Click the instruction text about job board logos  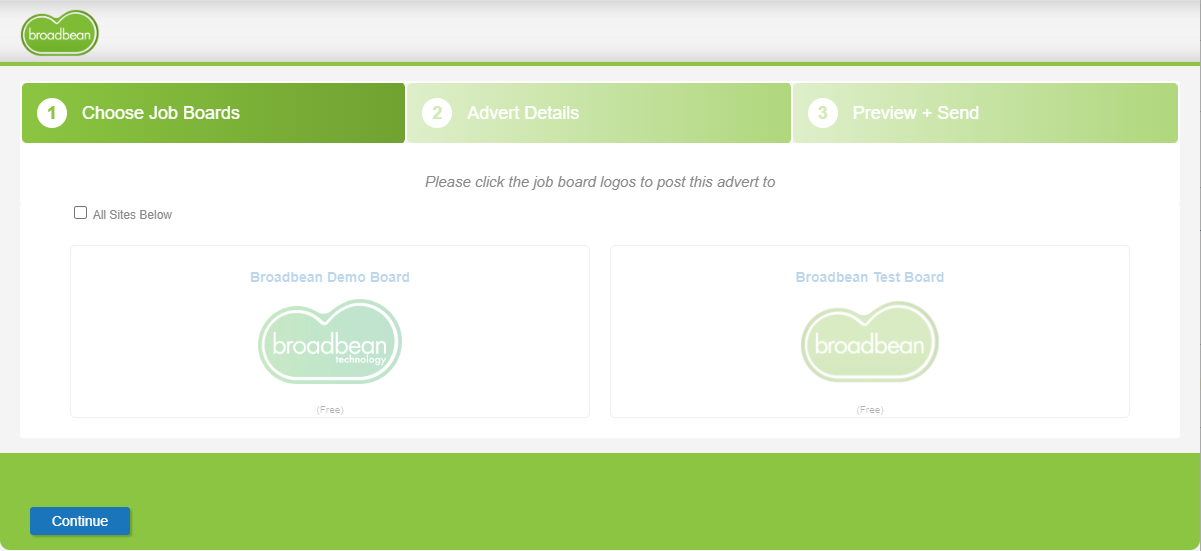[600, 182]
